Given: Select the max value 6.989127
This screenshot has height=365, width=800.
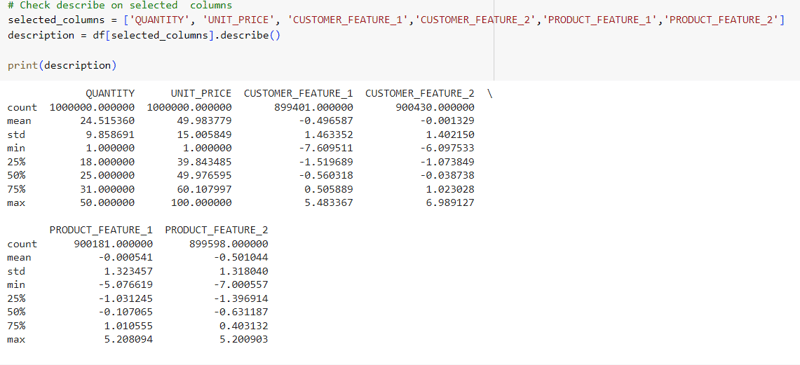Looking at the screenshot, I should 450,203.
